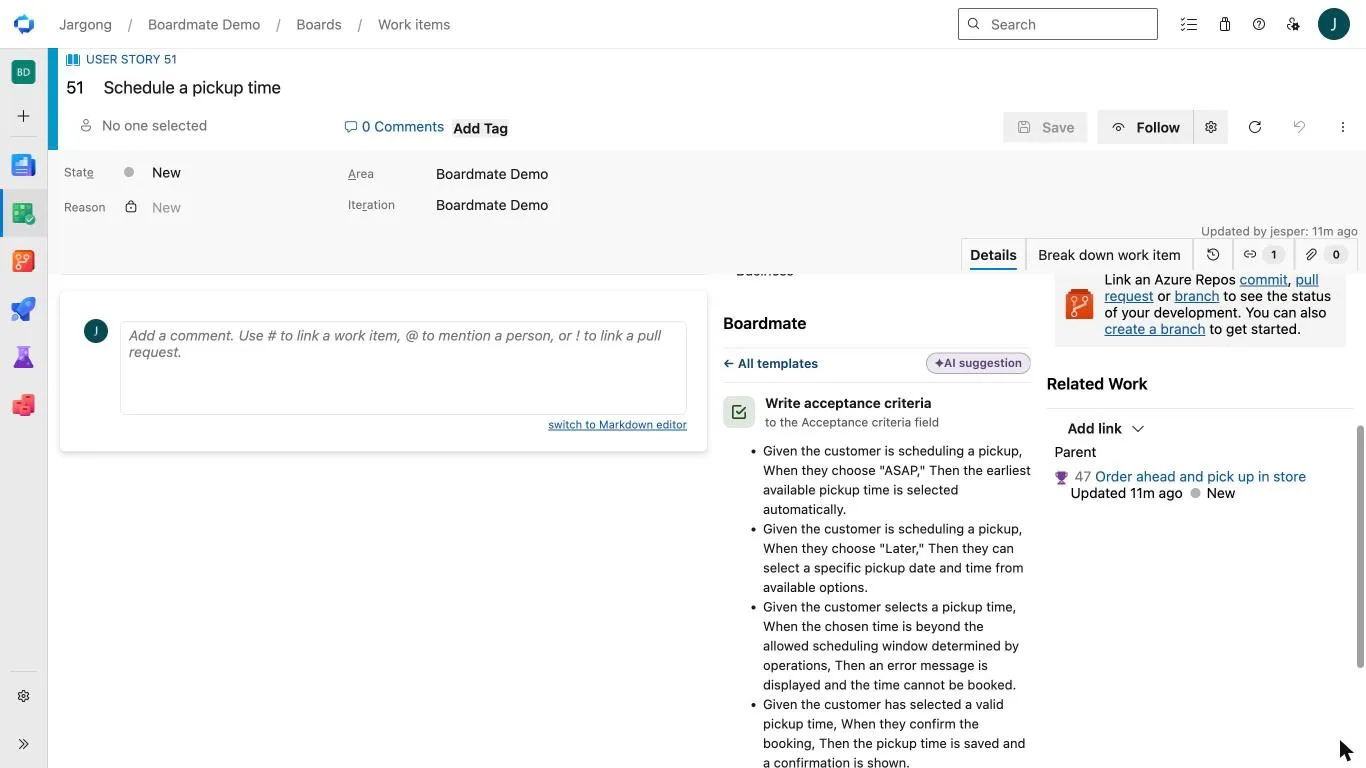Expand the left navigation sidebar
1366x768 pixels.
tap(23, 744)
